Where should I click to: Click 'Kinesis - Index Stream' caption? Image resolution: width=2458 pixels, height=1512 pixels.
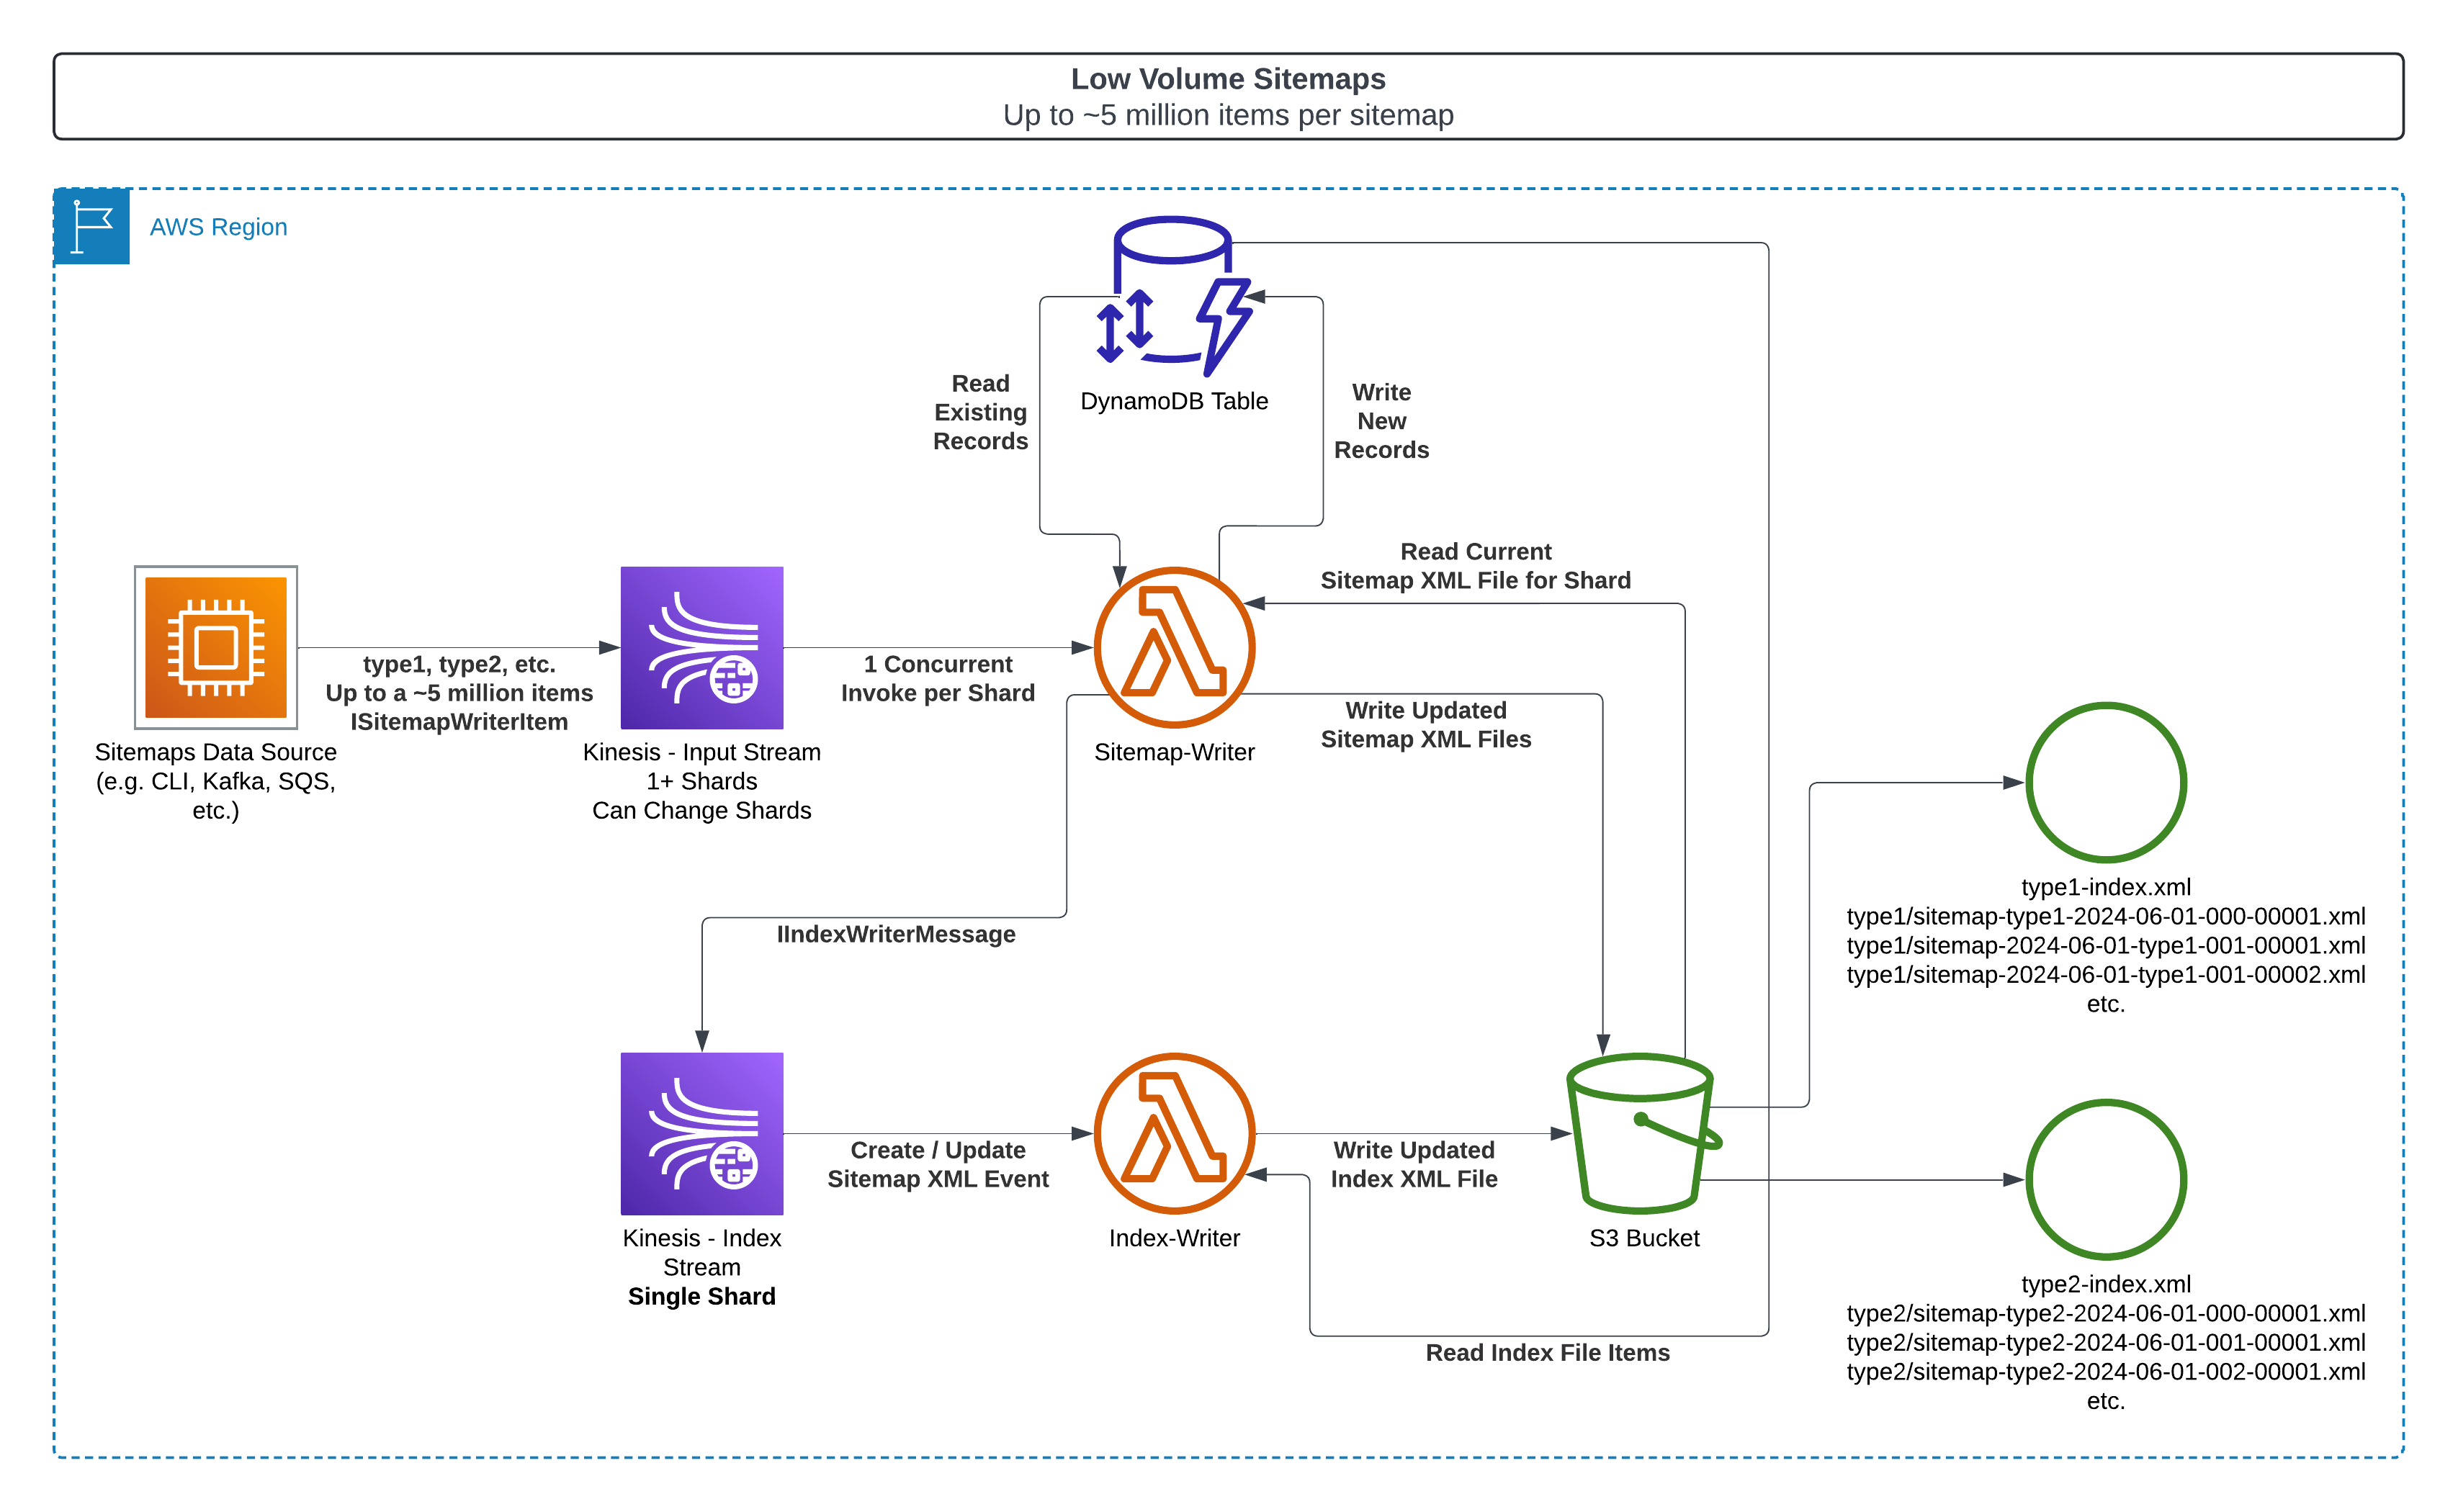(702, 1253)
